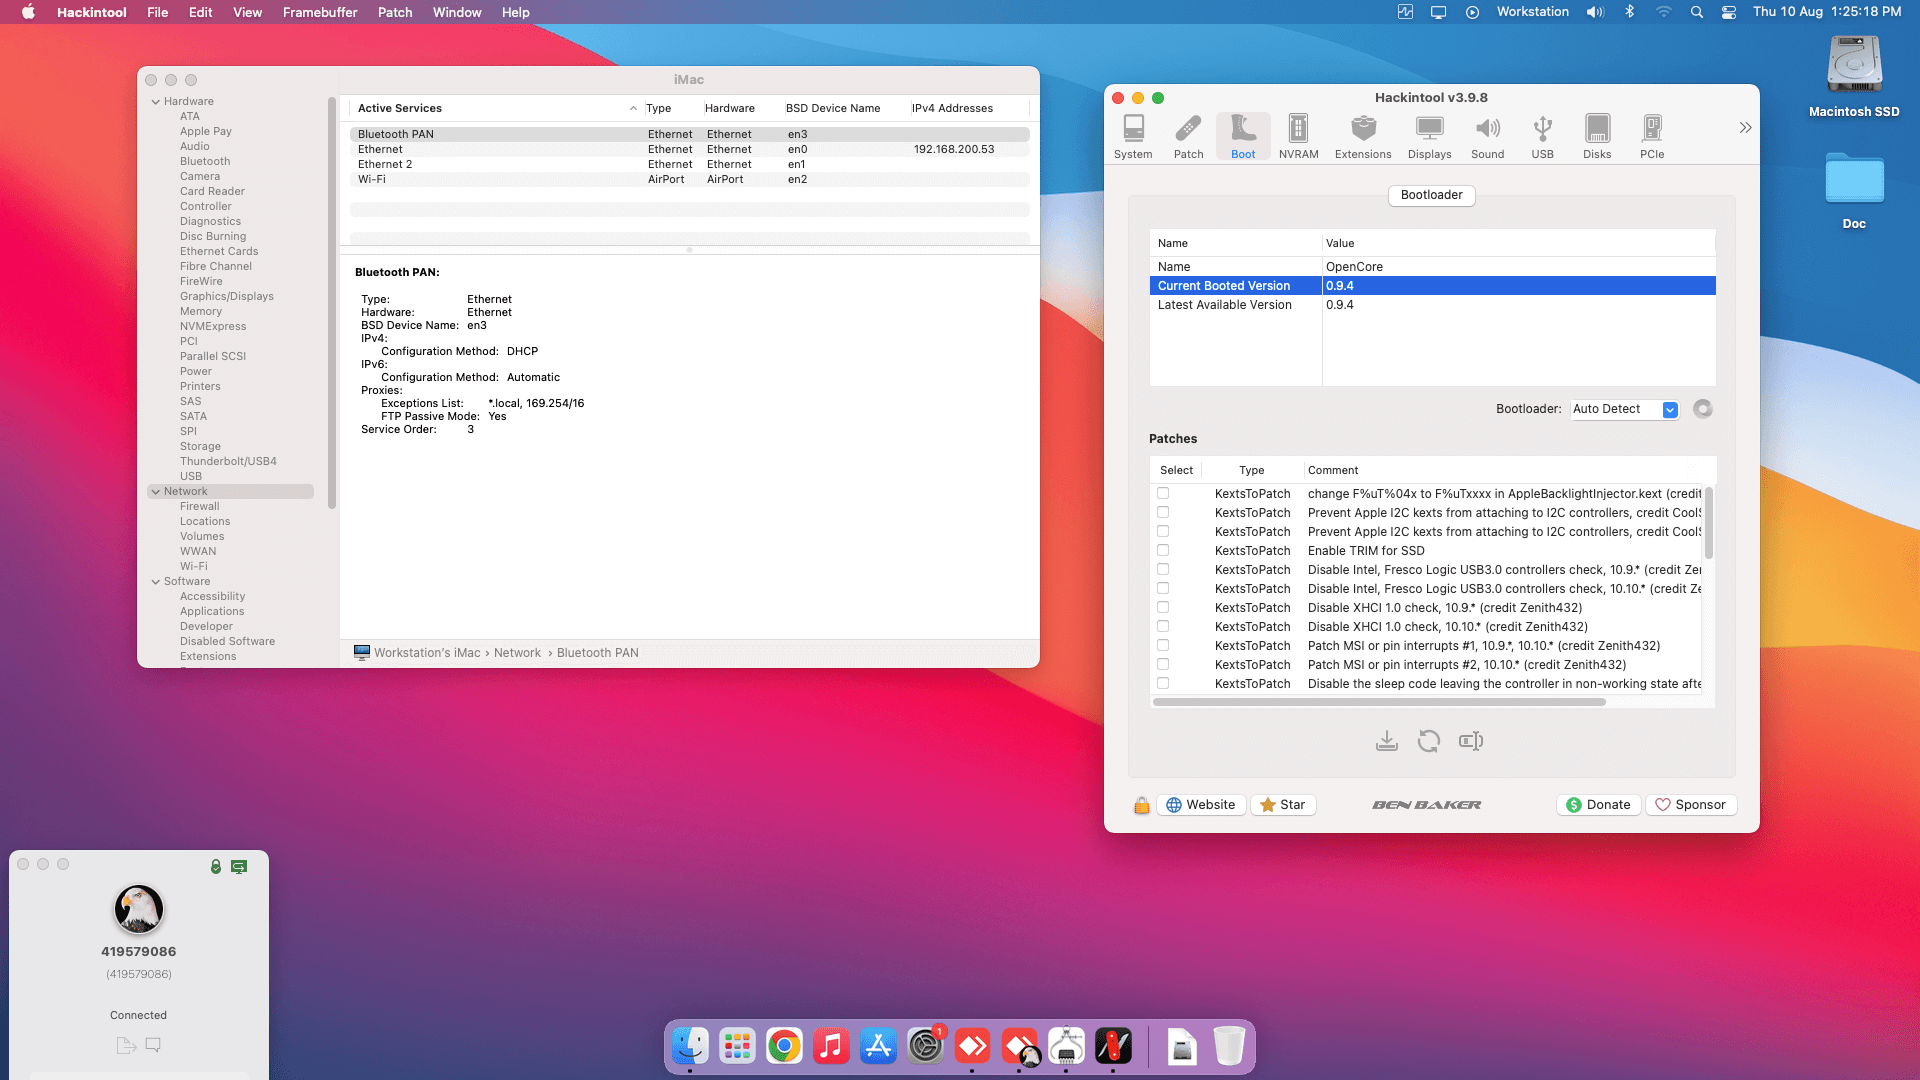
Task: Collapse the Software tree section
Action: tap(156, 582)
